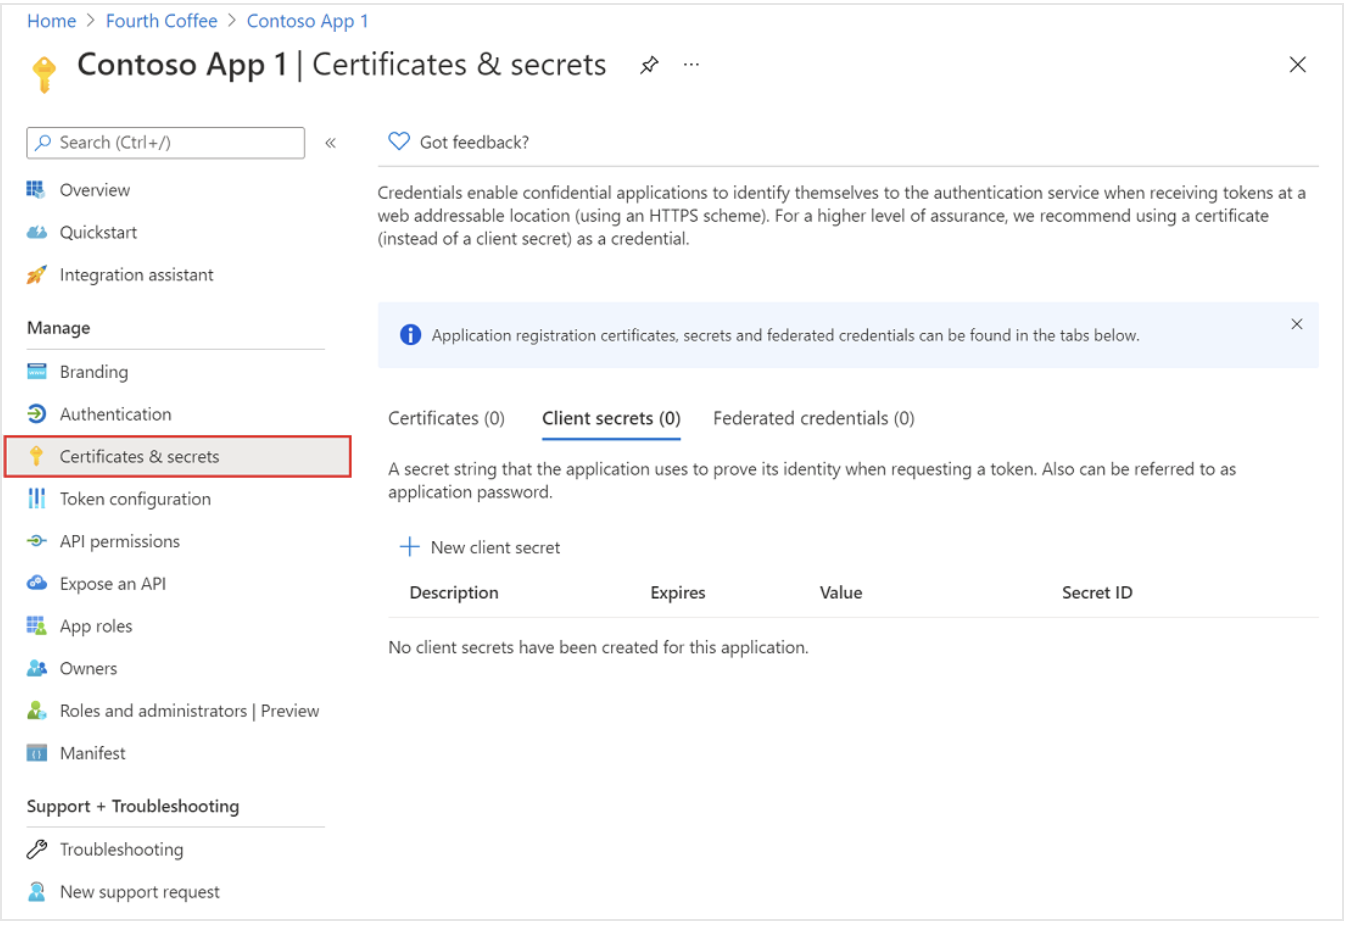The height and width of the screenshot is (942, 1346).
Task: Click the Branding icon in sidebar
Action: [36, 372]
